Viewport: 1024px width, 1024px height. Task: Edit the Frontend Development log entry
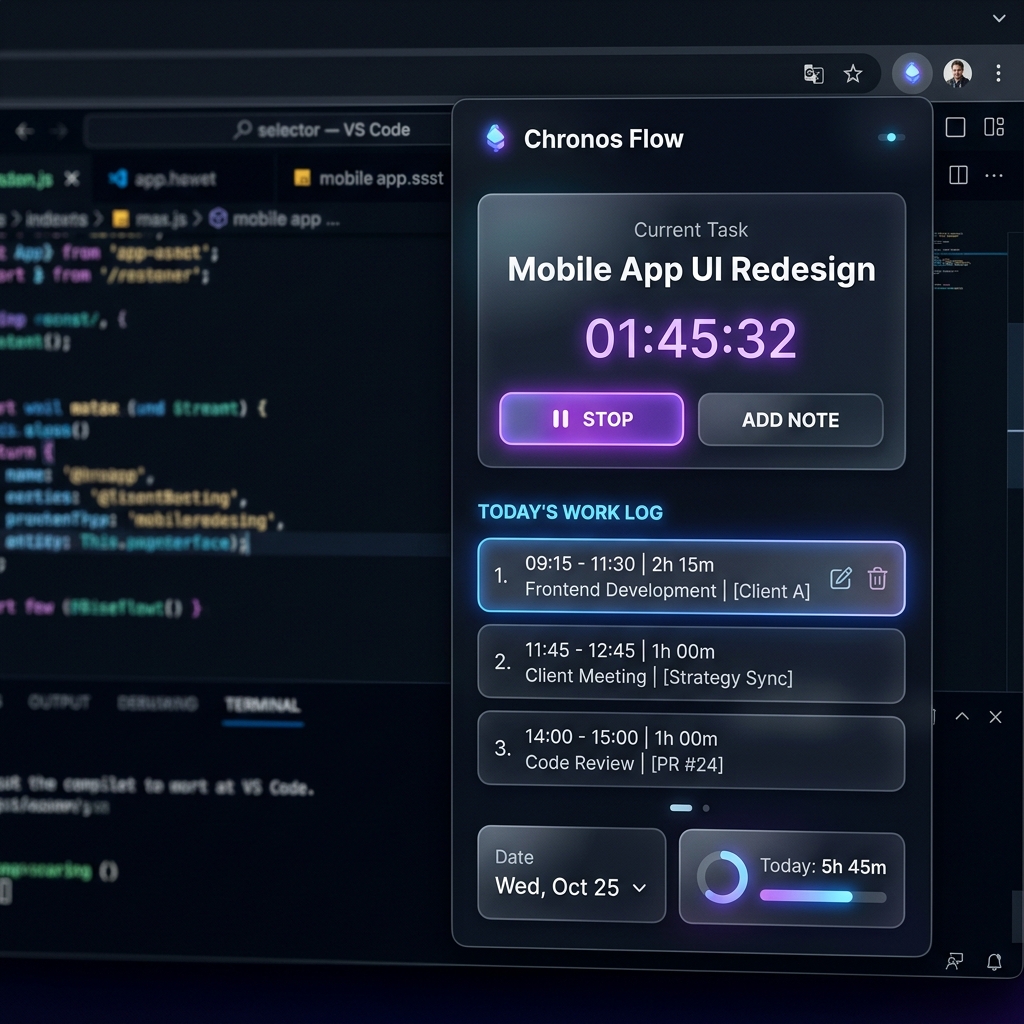coord(840,578)
